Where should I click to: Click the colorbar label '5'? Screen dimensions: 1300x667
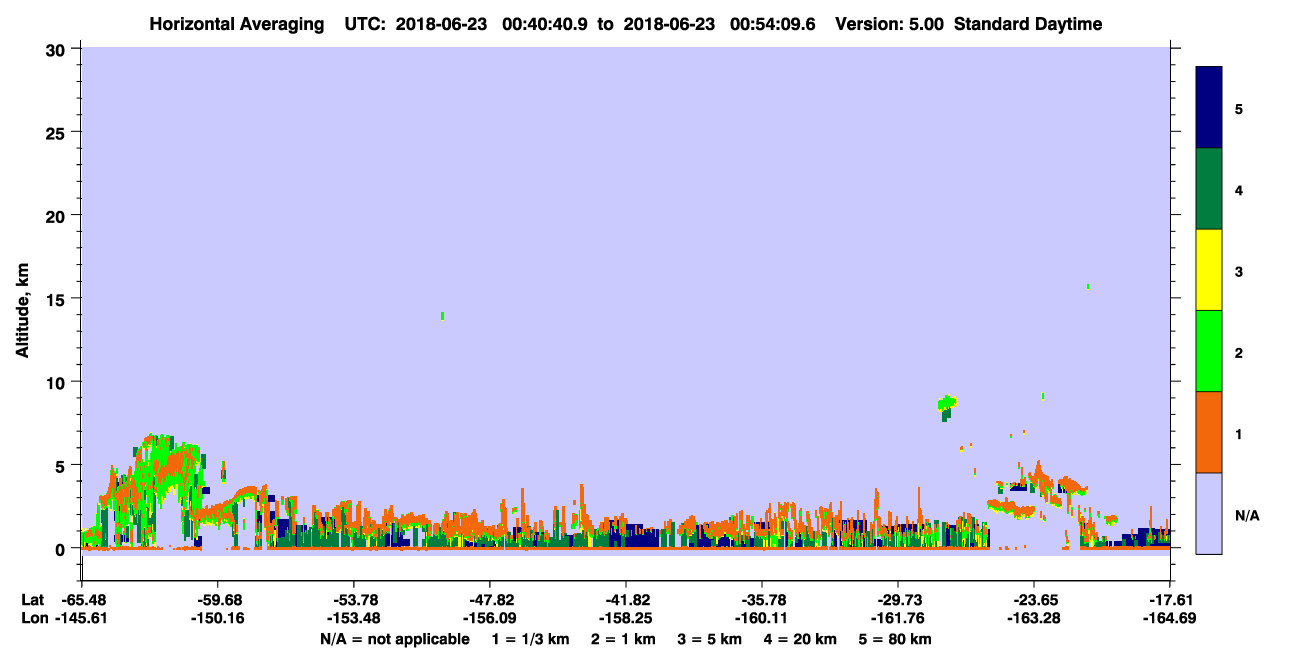[1239, 108]
